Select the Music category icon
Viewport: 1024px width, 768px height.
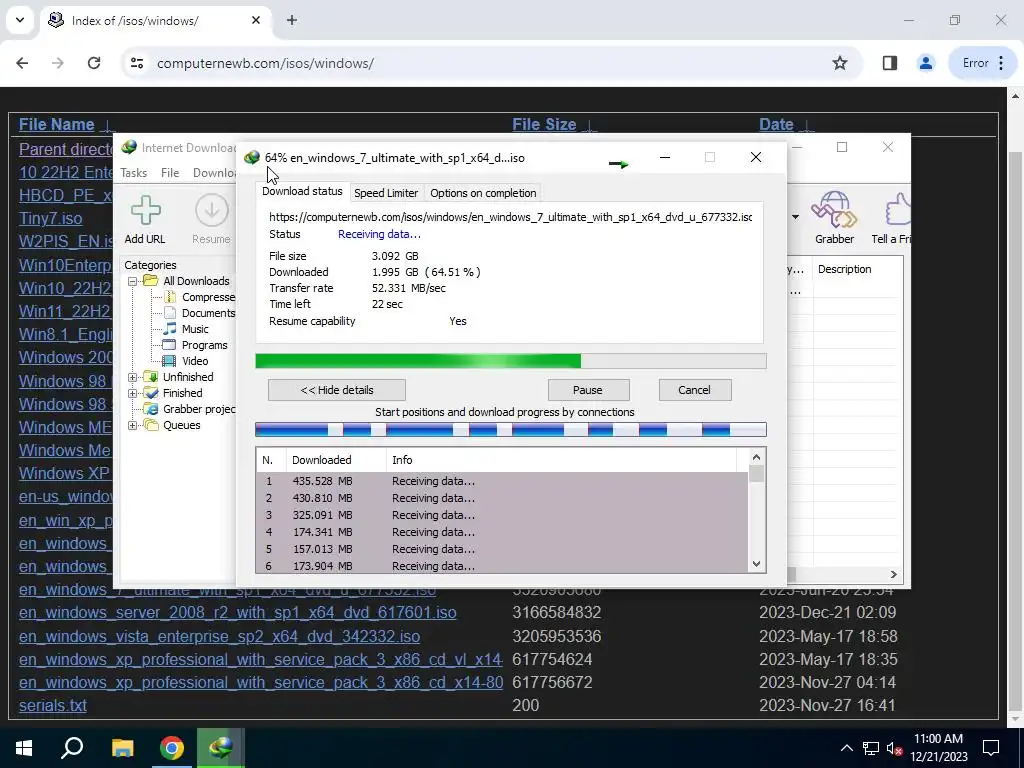[170, 328]
